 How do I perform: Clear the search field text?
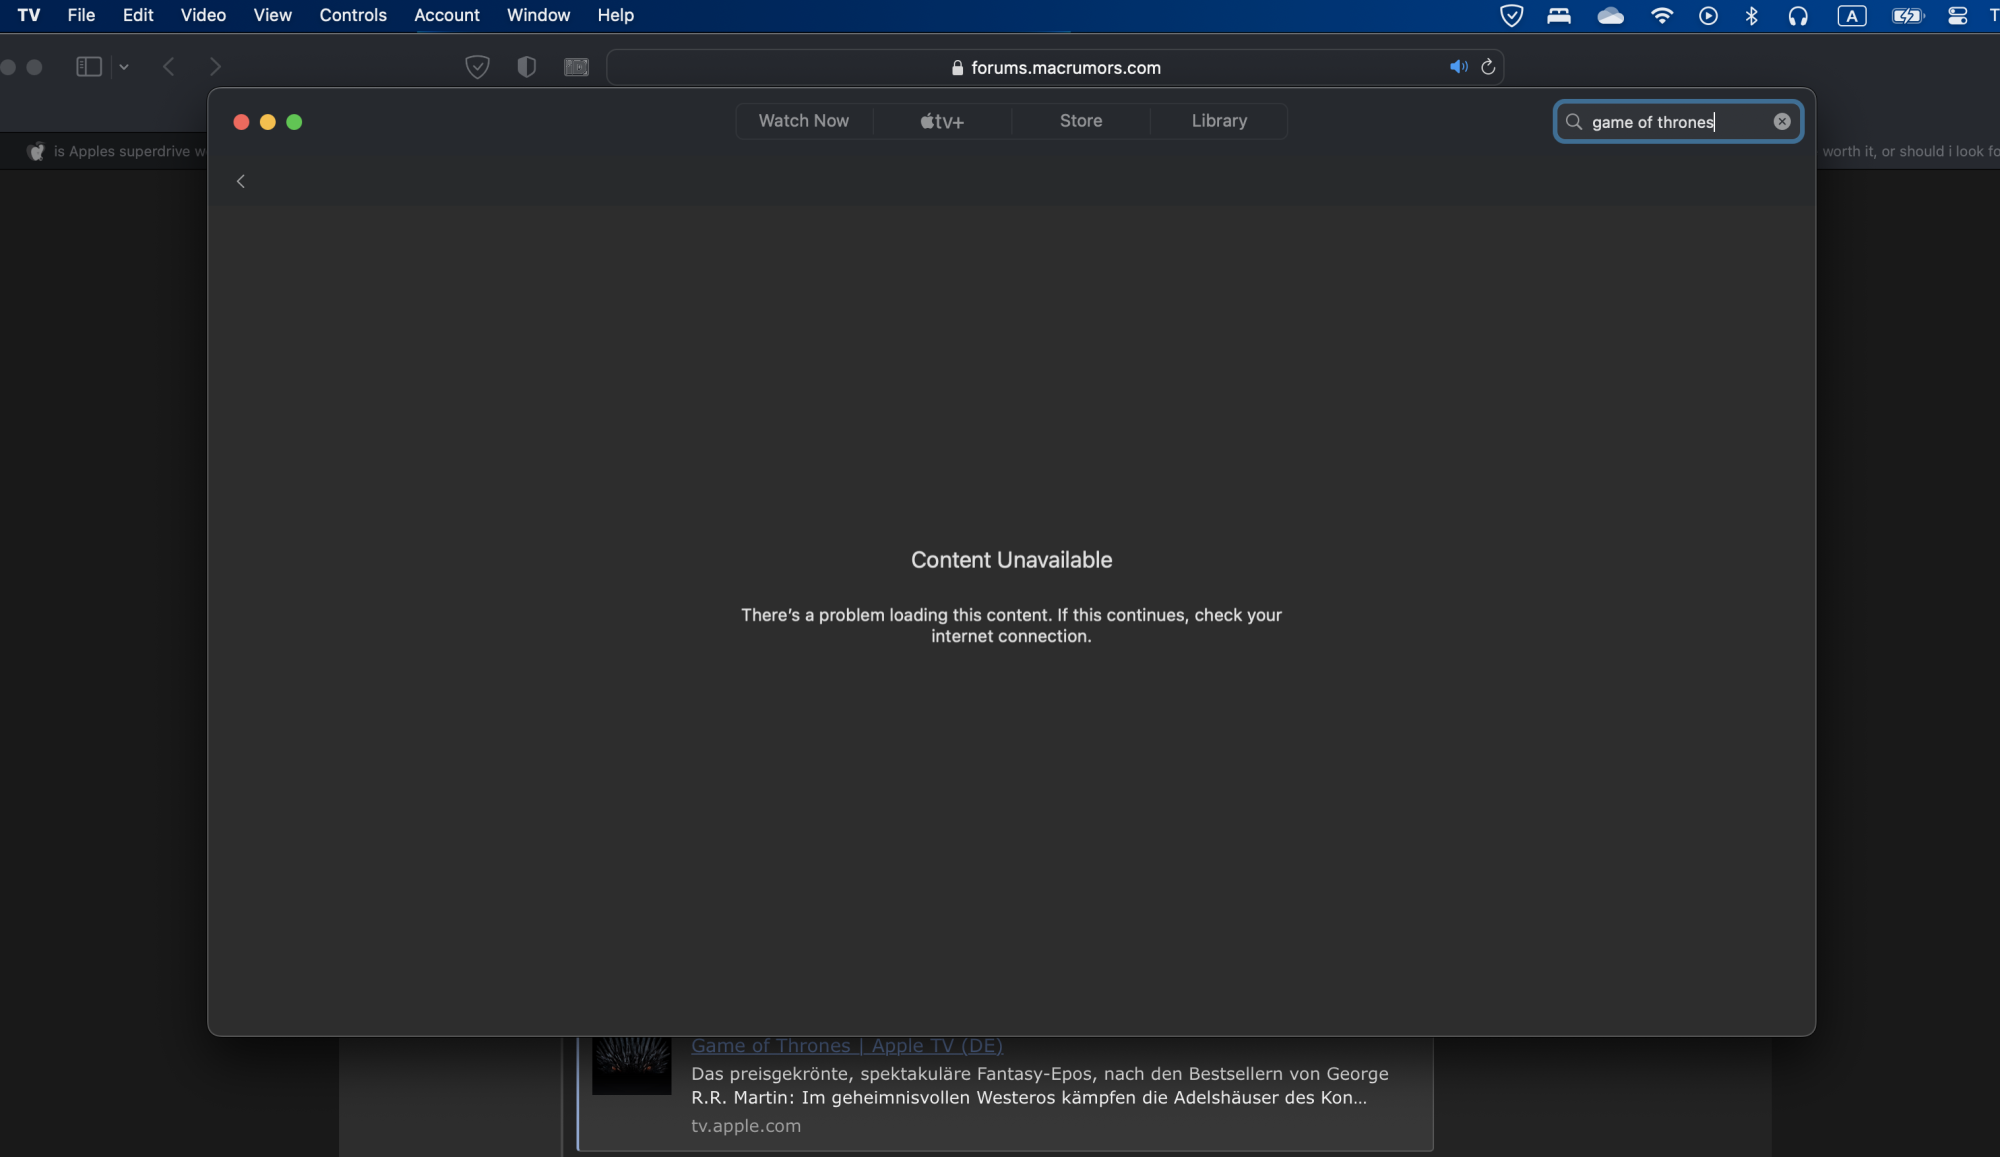pyautogui.click(x=1782, y=121)
